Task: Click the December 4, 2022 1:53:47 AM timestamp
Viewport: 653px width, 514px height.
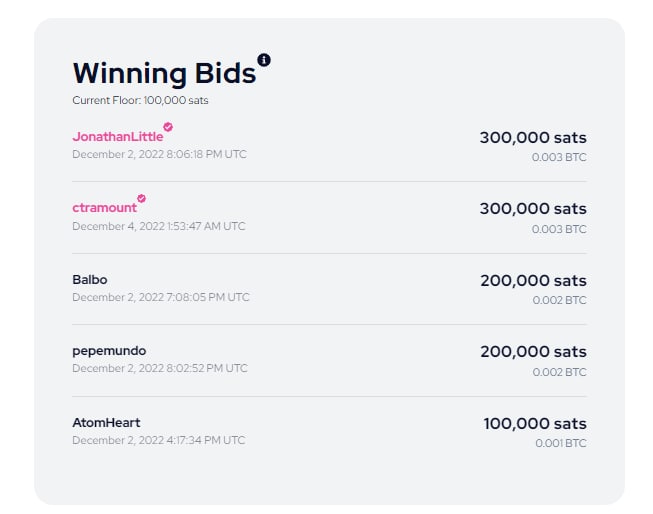Action: (x=159, y=226)
